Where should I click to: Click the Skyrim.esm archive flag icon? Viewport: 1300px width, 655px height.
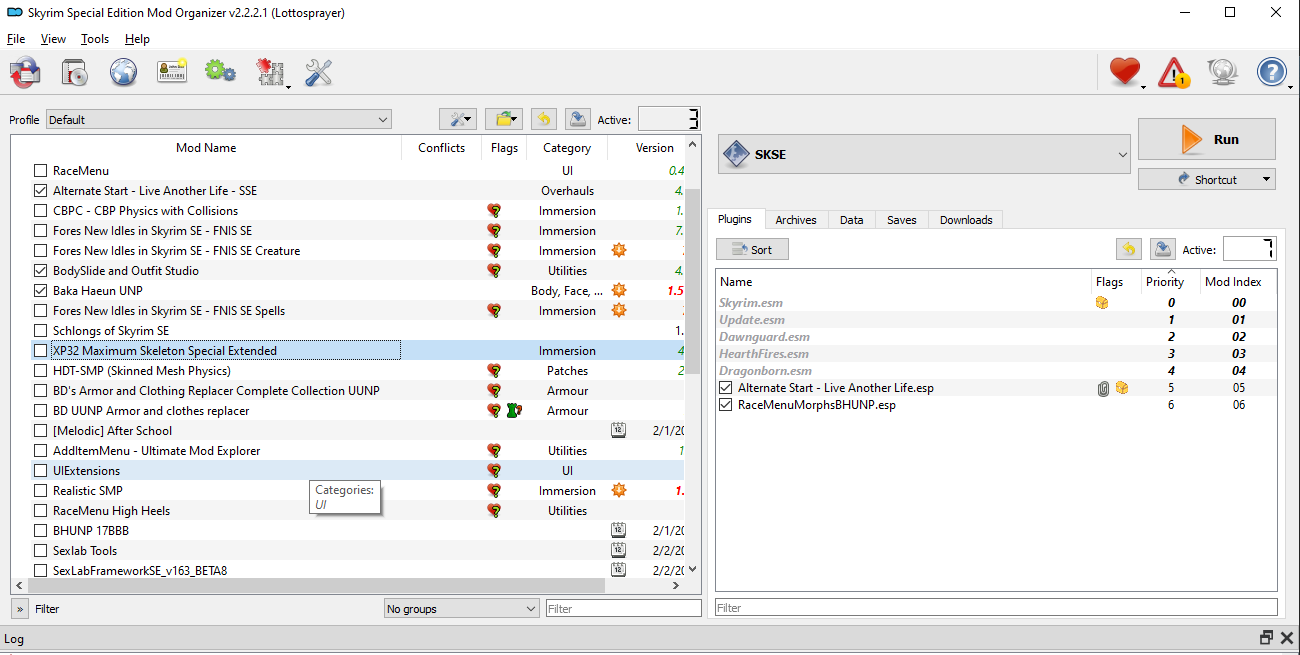pyautogui.click(x=1102, y=302)
